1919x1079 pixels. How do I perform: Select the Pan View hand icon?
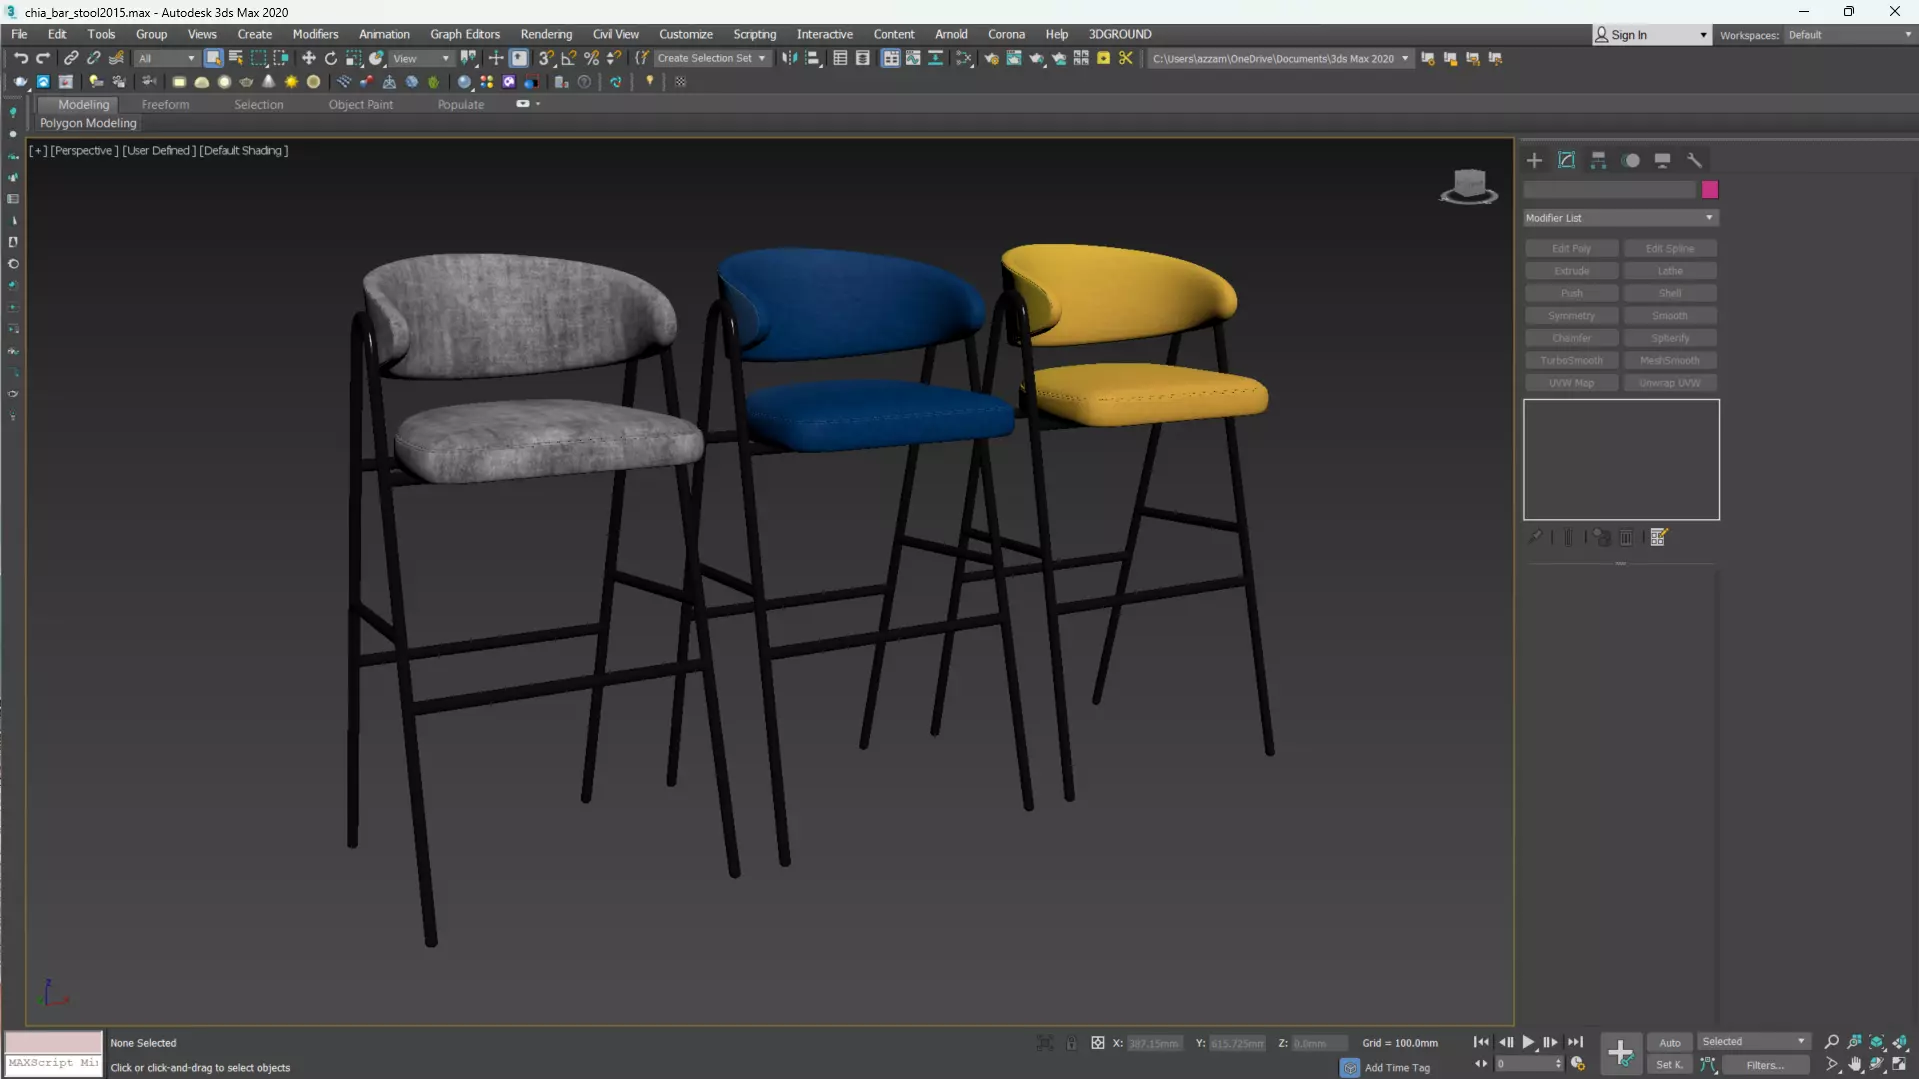pyautogui.click(x=1854, y=1065)
